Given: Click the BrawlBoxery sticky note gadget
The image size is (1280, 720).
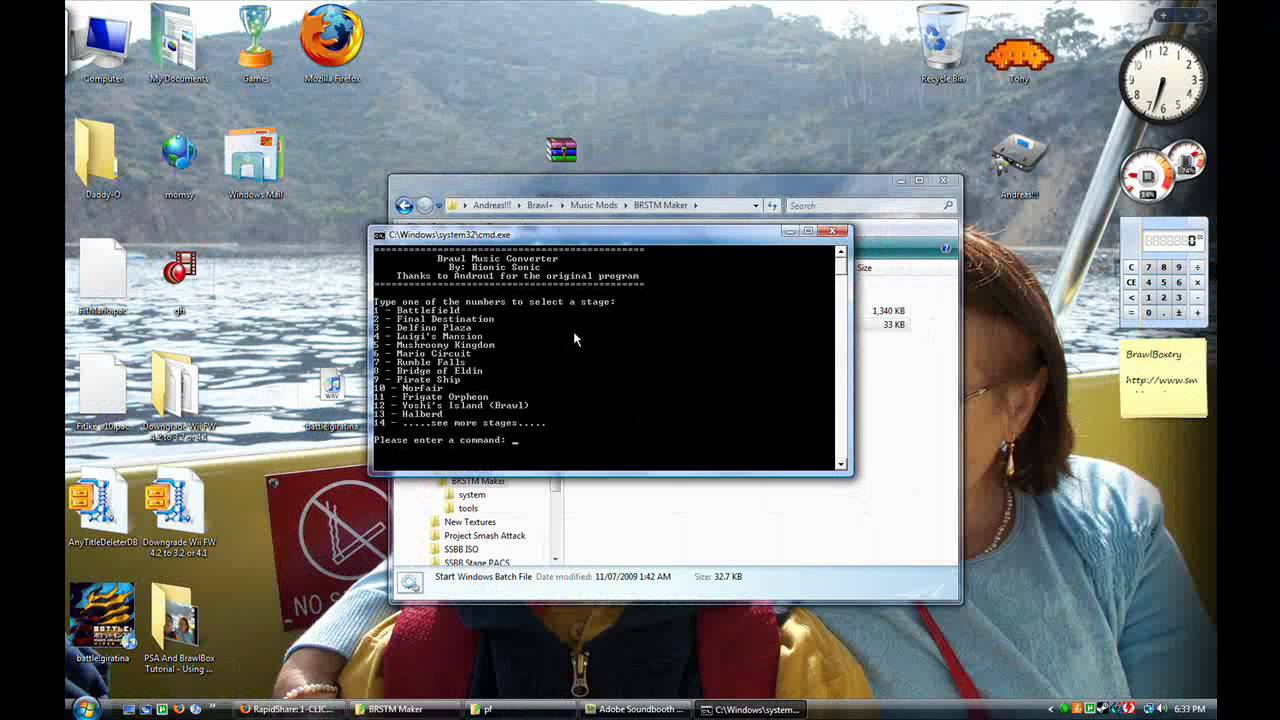Looking at the screenshot, I should 1163,378.
